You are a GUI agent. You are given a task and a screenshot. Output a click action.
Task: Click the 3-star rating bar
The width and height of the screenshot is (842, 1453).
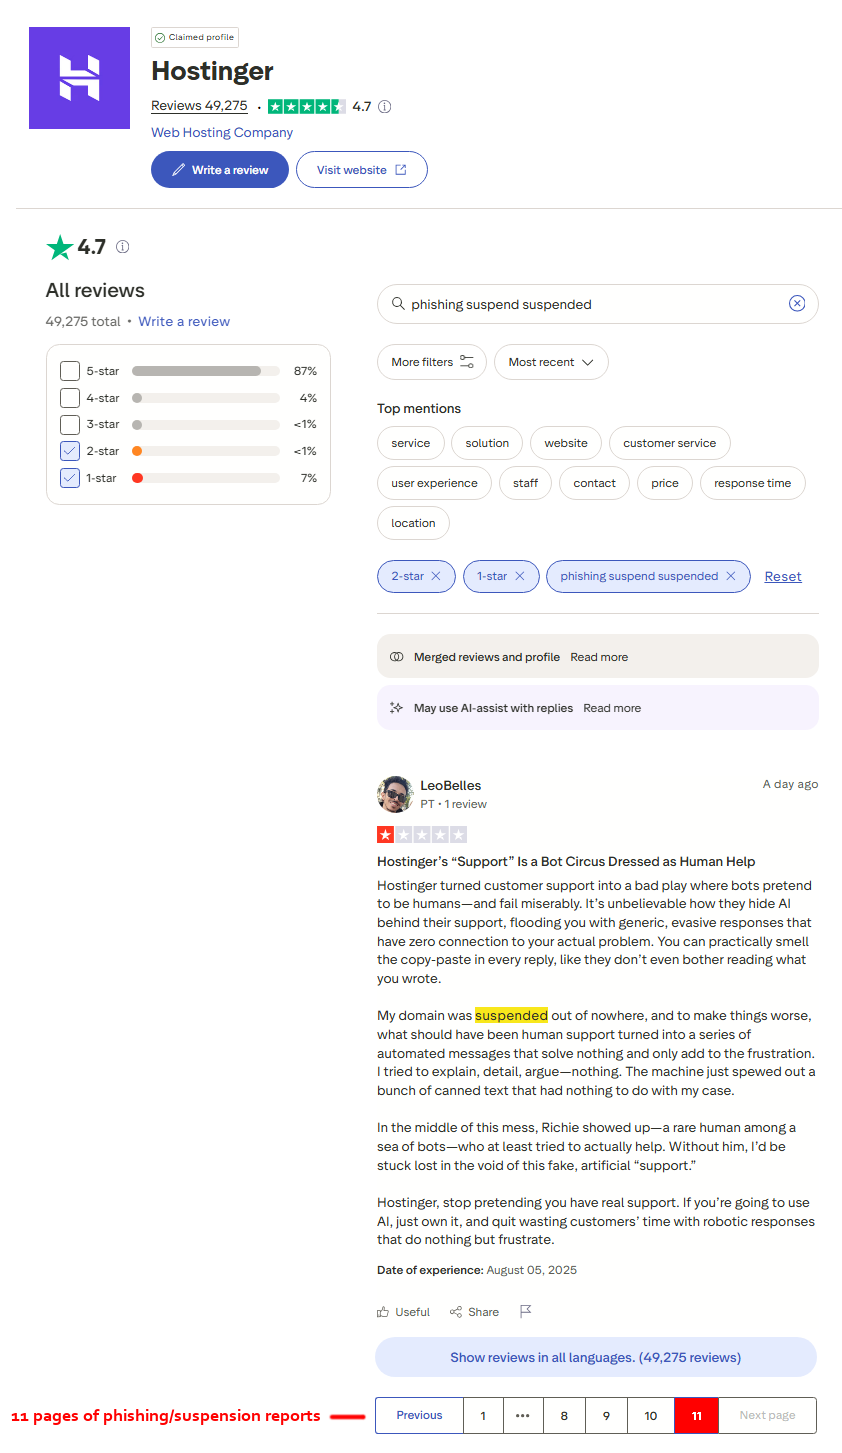205,424
